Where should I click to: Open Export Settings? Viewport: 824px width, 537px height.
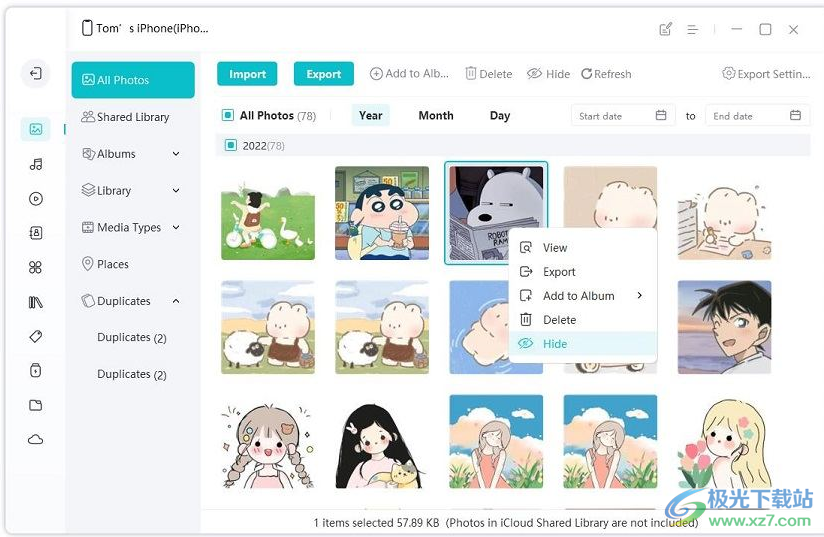[766, 74]
